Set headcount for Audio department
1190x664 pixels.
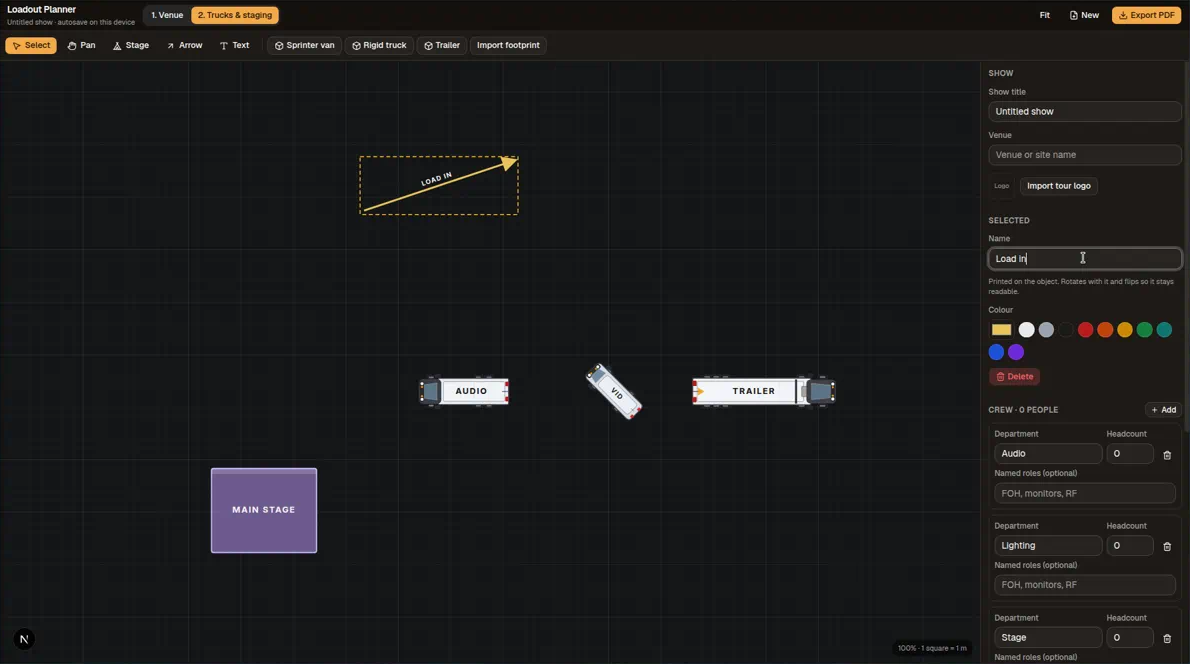1129,454
